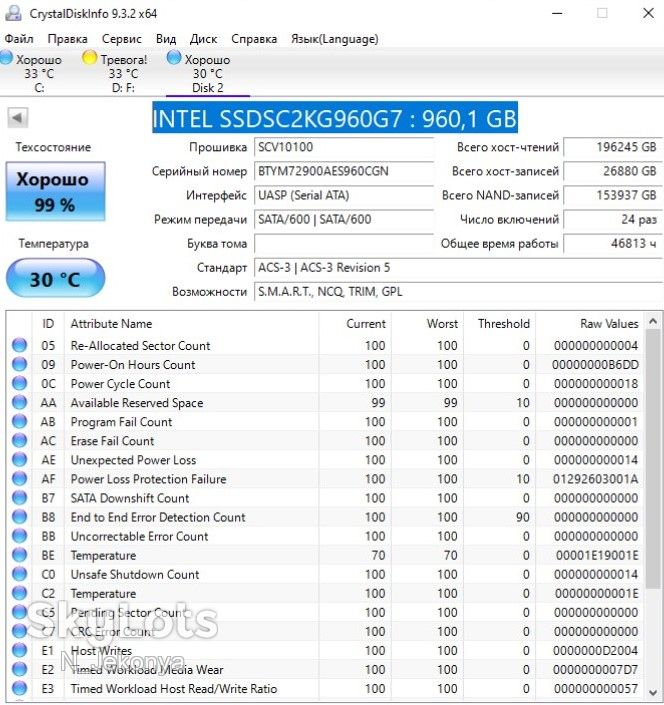Click status orb of Re-Allocated Sector Count

[x=19, y=345]
